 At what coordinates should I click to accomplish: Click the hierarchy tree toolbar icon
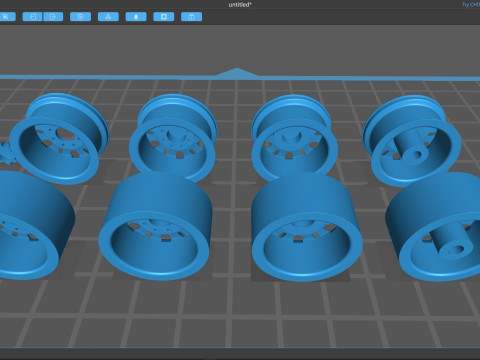pos(108,17)
